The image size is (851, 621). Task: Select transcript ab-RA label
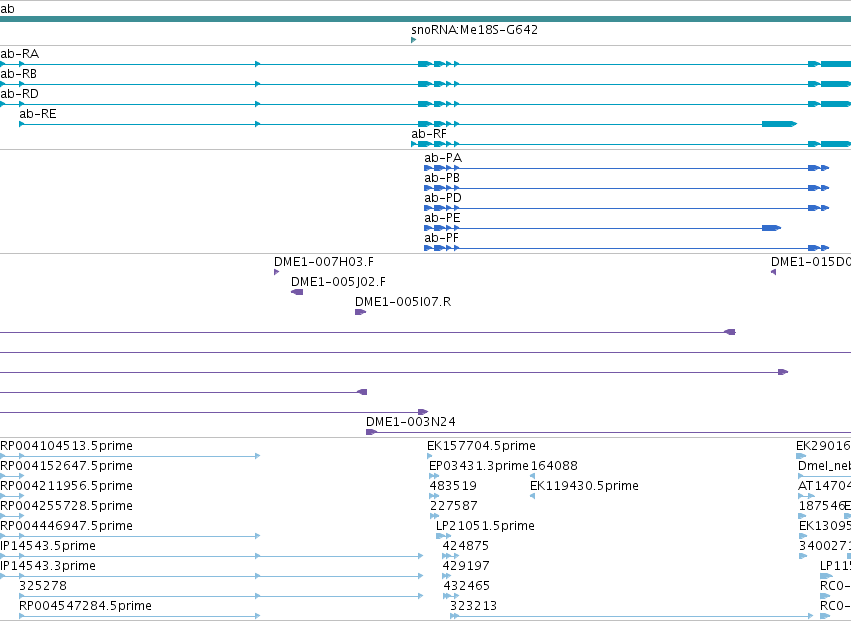[20, 54]
